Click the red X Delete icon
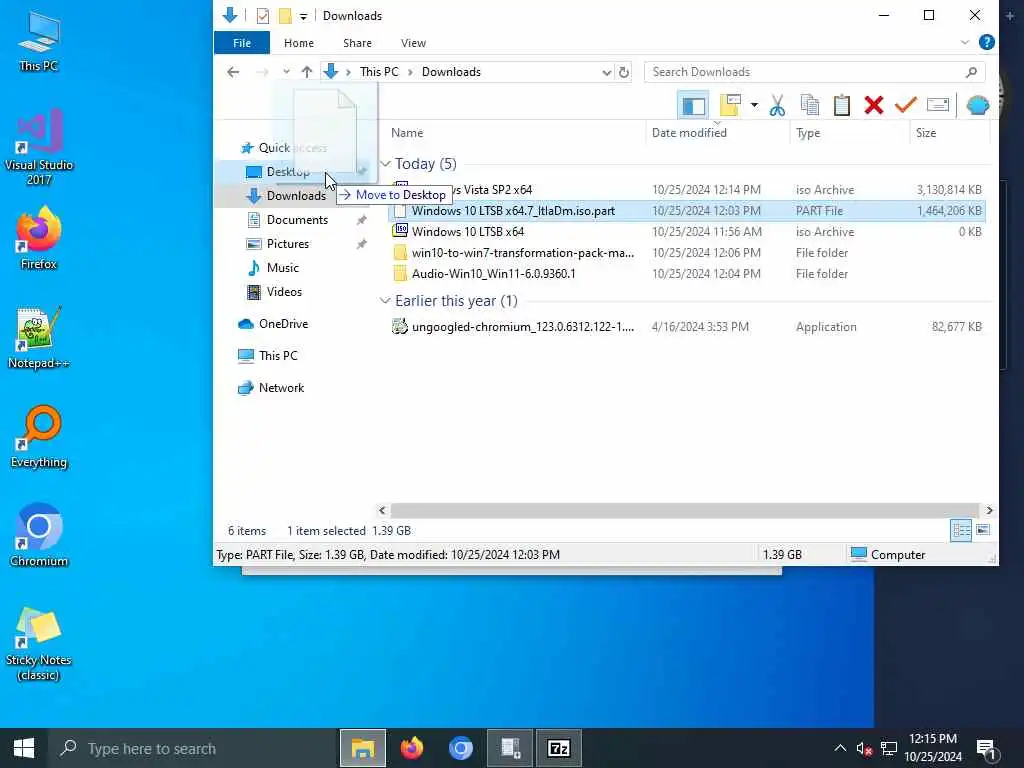1024x768 pixels. [x=874, y=105]
